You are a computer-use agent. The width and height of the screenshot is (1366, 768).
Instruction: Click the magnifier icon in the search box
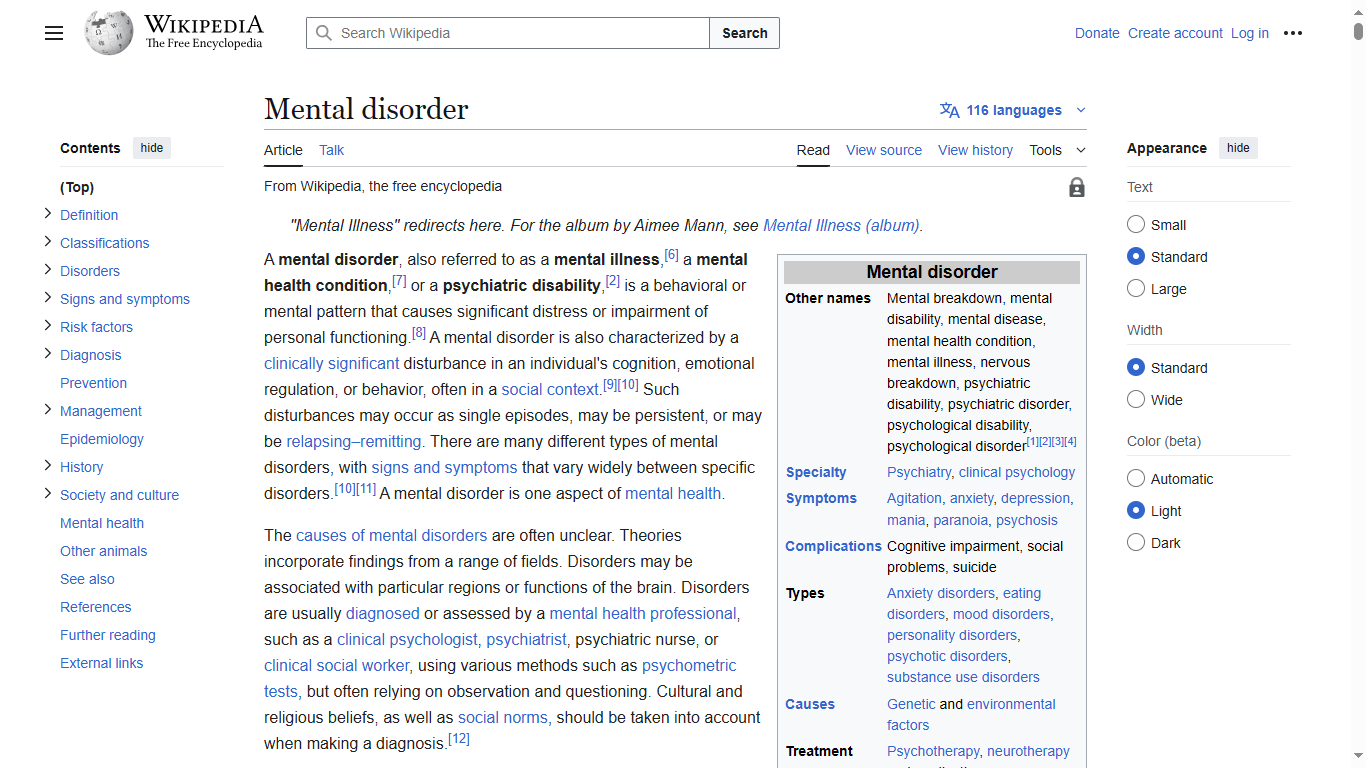pyautogui.click(x=324, y=33)
